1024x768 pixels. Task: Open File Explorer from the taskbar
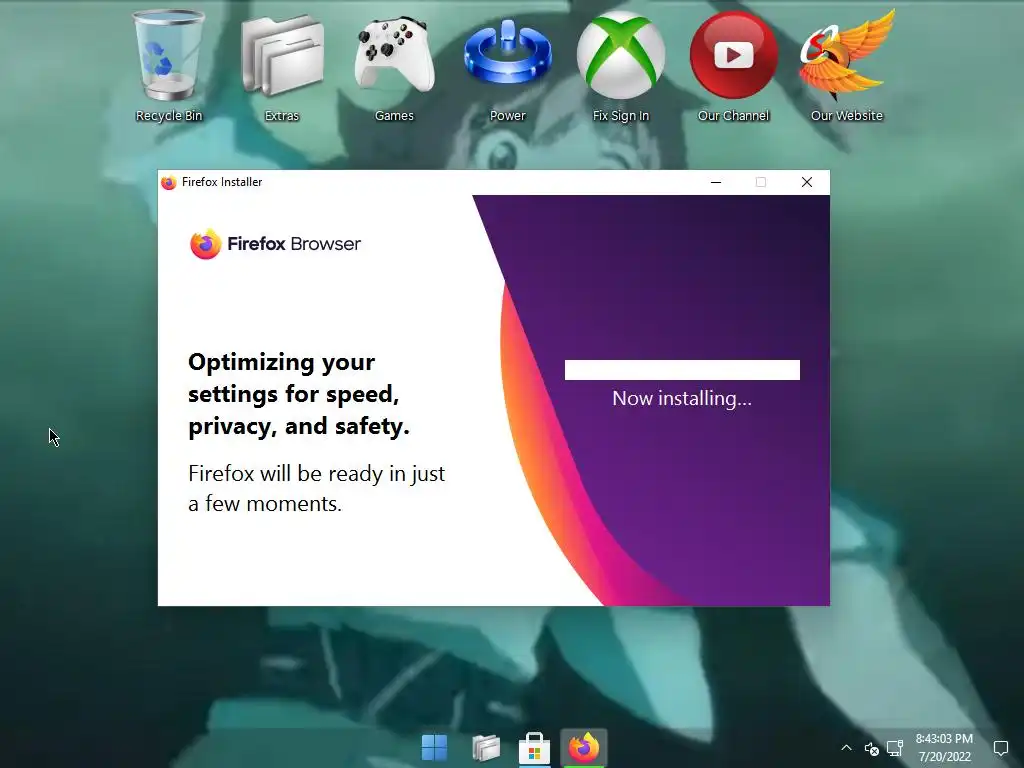485,748
